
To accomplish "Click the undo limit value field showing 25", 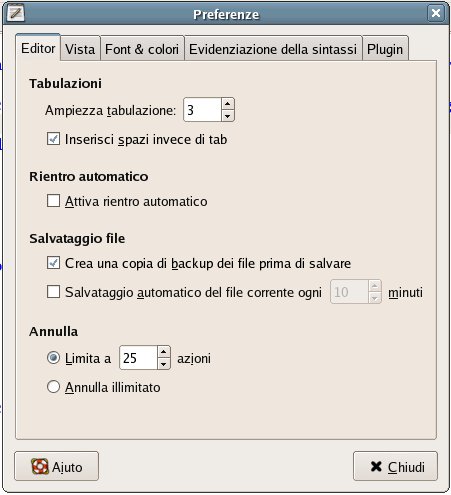I will tap(138, 358).
